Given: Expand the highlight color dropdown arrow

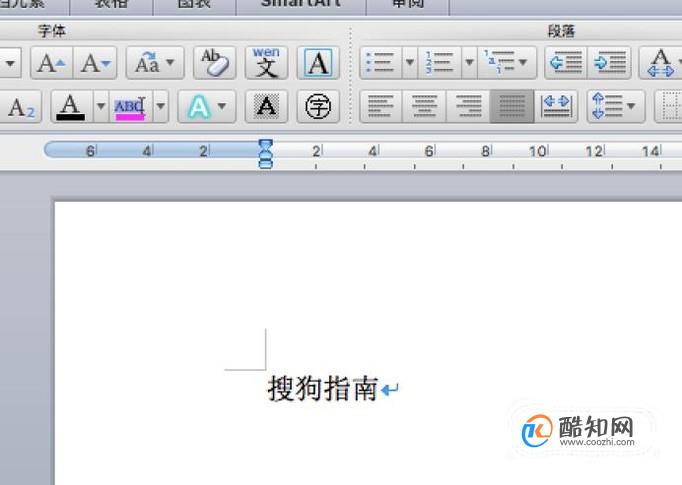Looking at the screenshot, I should click(160, 107).
